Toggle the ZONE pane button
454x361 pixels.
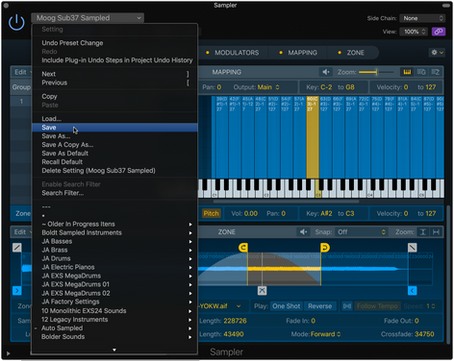[351, 53]
